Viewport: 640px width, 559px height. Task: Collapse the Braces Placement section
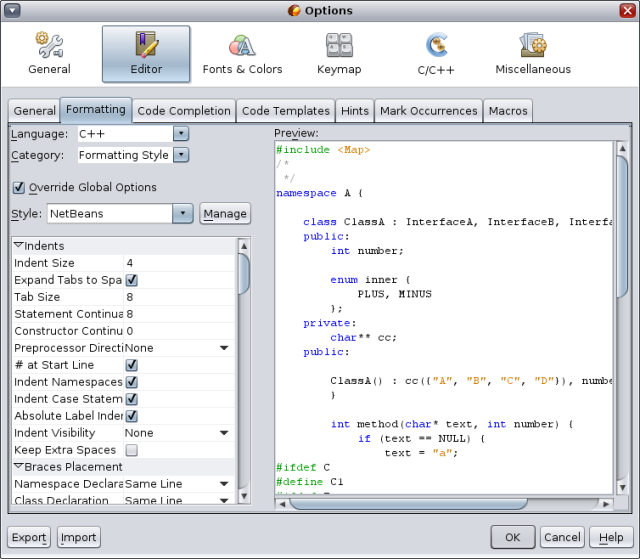18,466
